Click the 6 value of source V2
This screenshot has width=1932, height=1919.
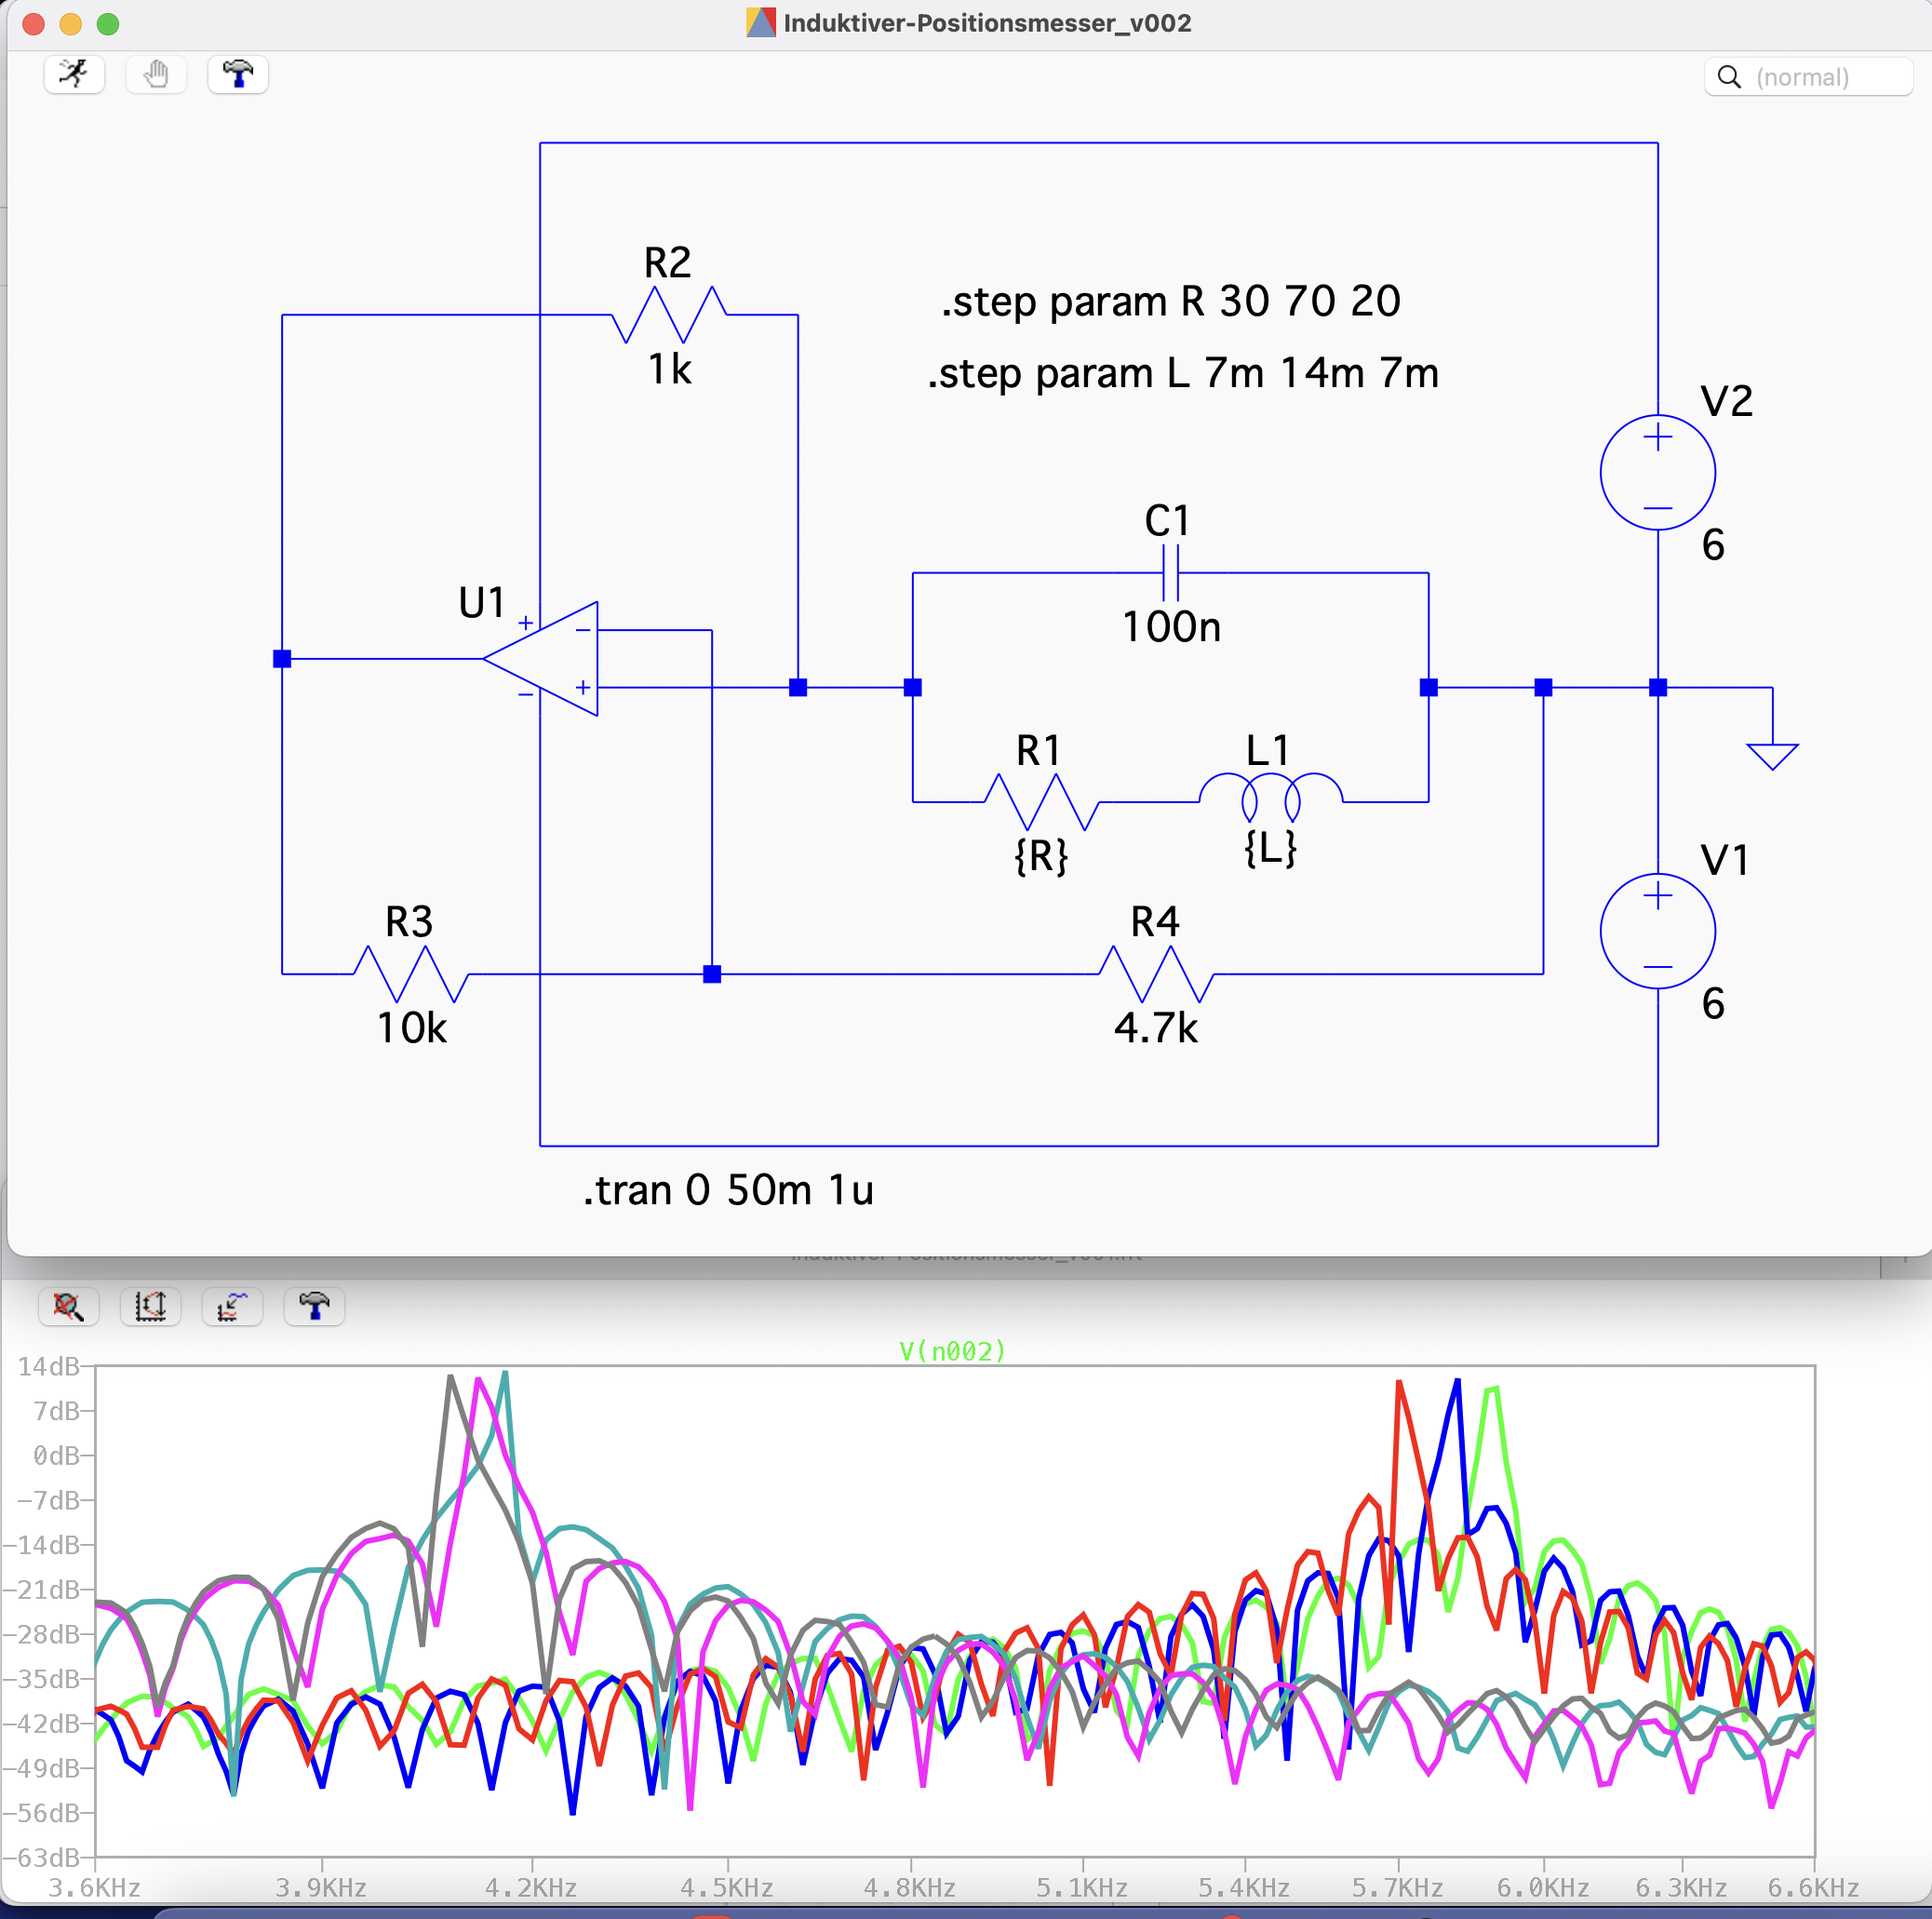pos(1713,545)
